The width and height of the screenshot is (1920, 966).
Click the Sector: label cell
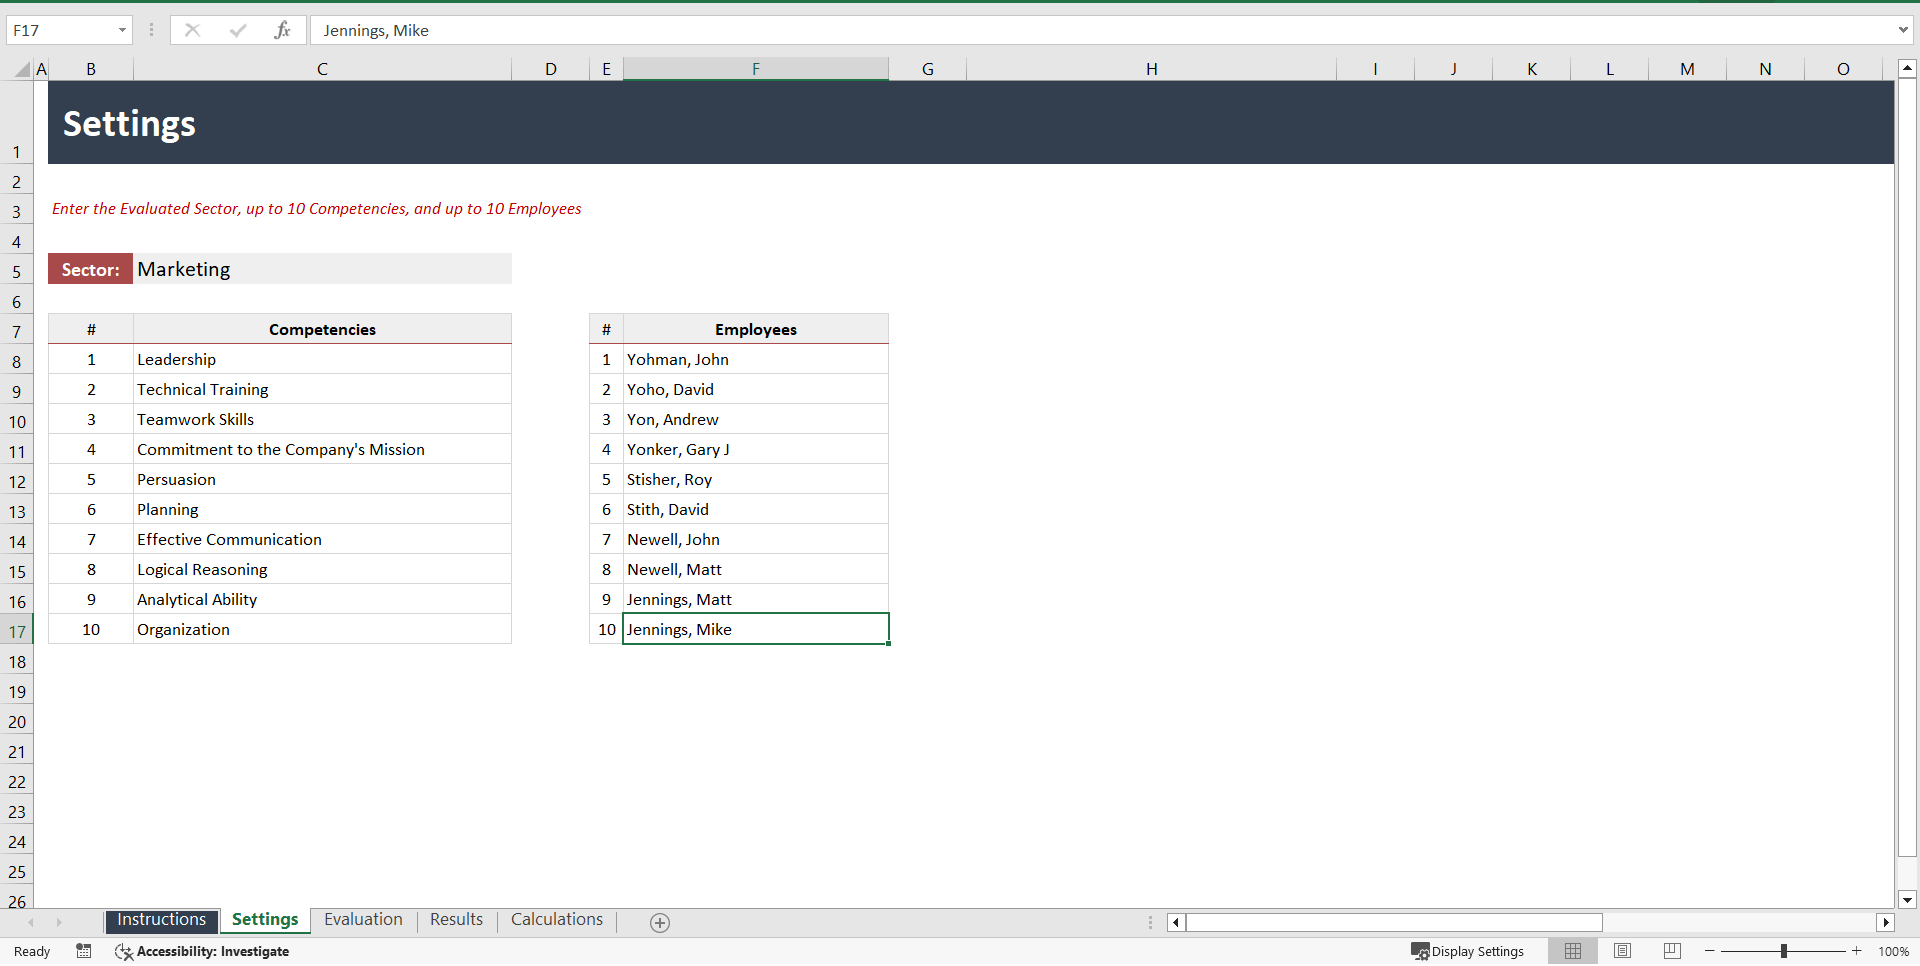(x=90, y=269)
